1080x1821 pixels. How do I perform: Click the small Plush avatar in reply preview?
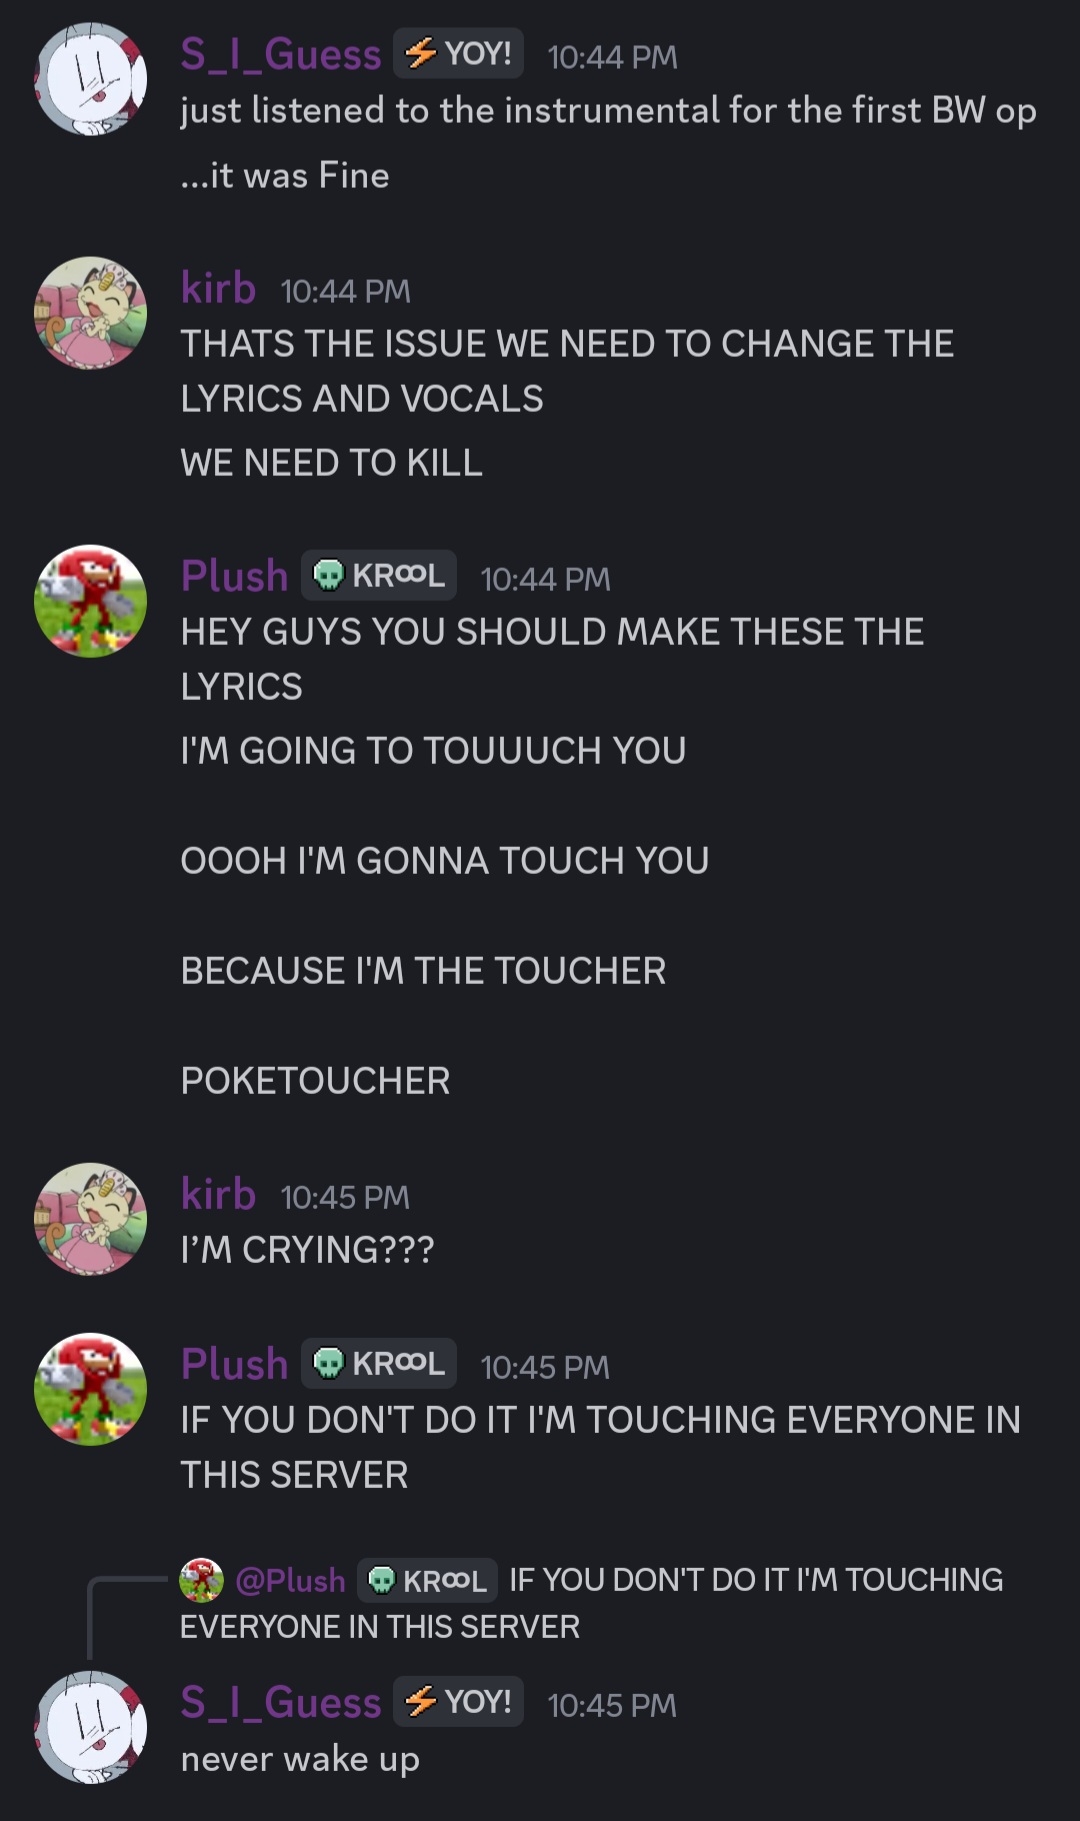201,1580
